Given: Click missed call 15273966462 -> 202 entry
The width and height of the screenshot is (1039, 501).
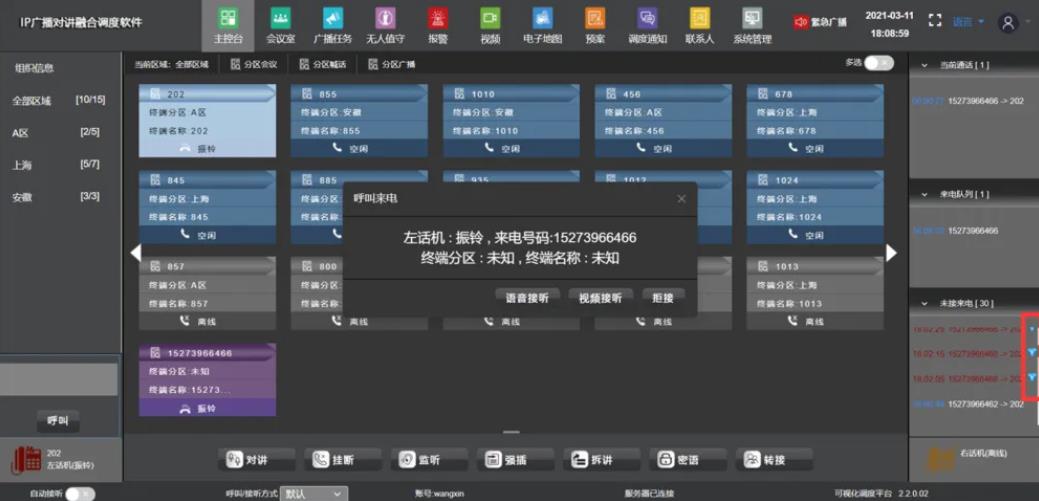Looking at the screenshot, I should [968, 404].
